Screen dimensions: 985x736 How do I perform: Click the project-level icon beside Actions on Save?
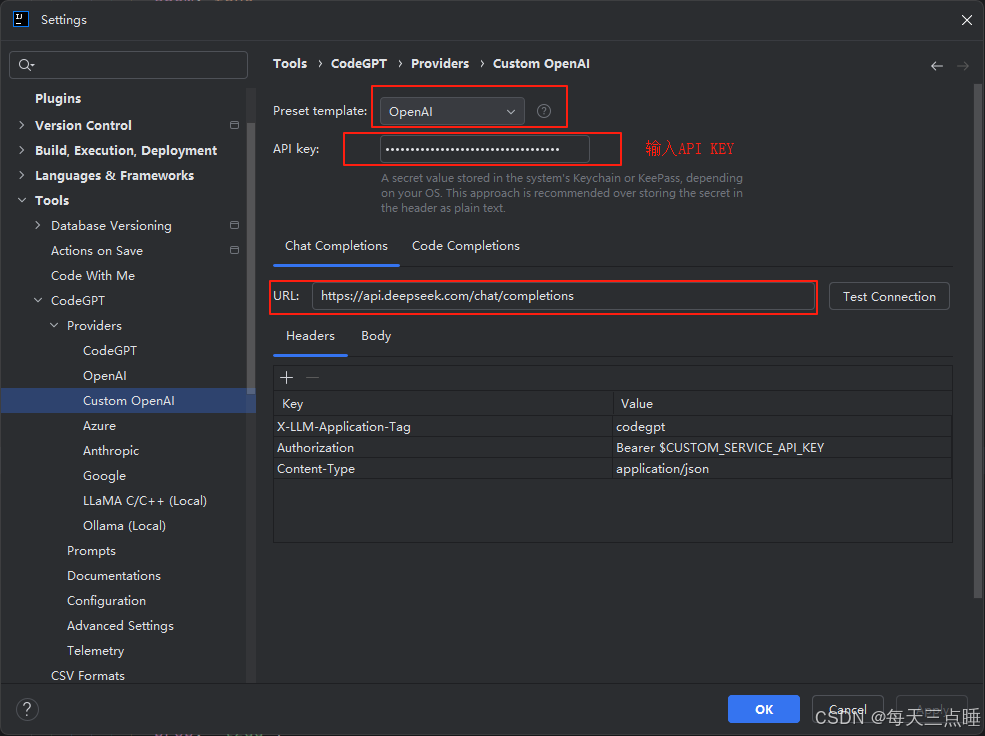tap(234, 250)
